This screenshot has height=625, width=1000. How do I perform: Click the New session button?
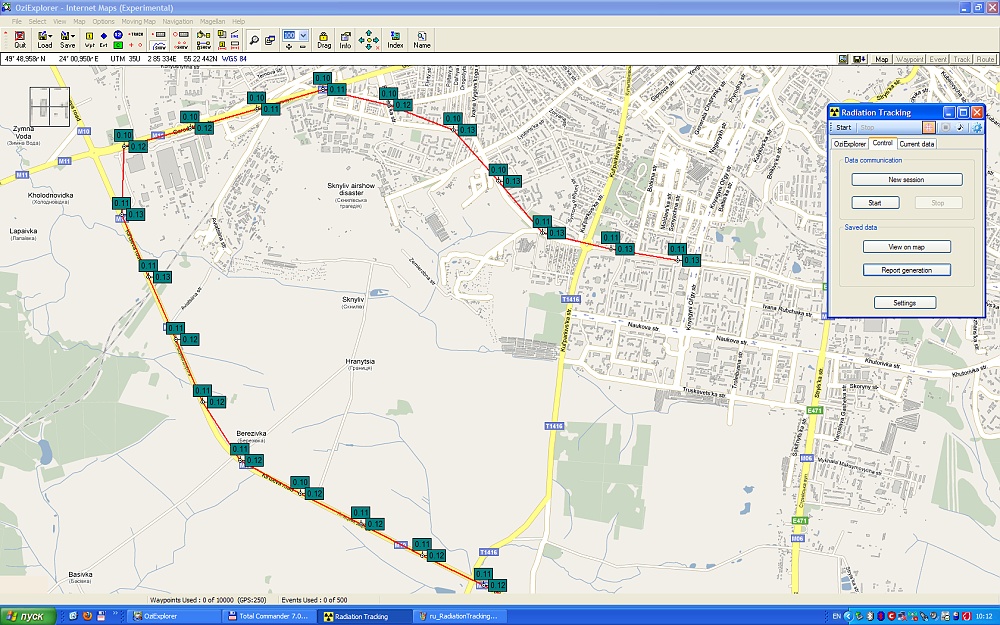(906, 180)
